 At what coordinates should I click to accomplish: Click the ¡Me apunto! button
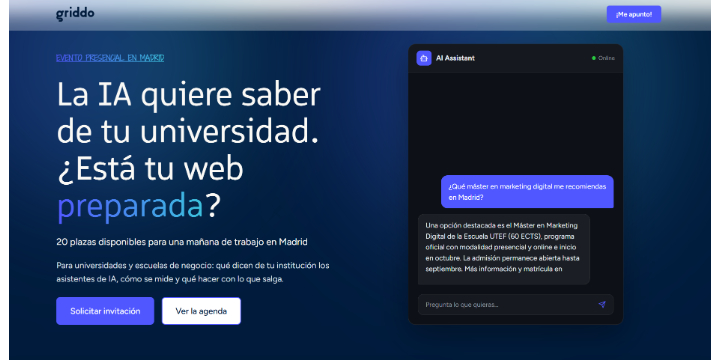pyautogui.click(x=634, y=14)
